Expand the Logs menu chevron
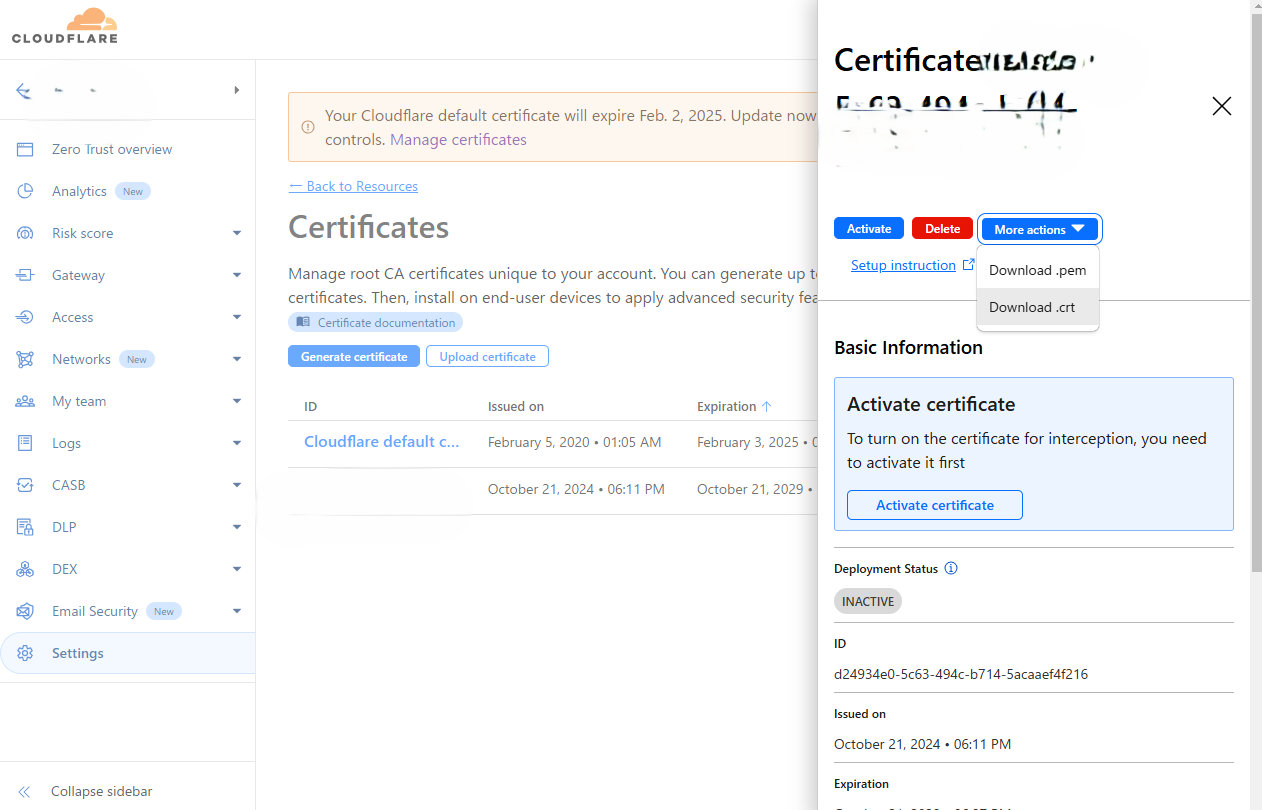1262x810 pixels. point(237,443)
